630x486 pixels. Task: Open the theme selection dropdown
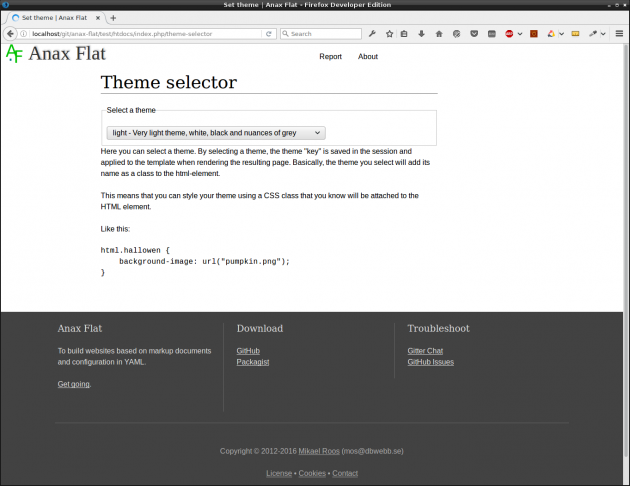point(216,133)
